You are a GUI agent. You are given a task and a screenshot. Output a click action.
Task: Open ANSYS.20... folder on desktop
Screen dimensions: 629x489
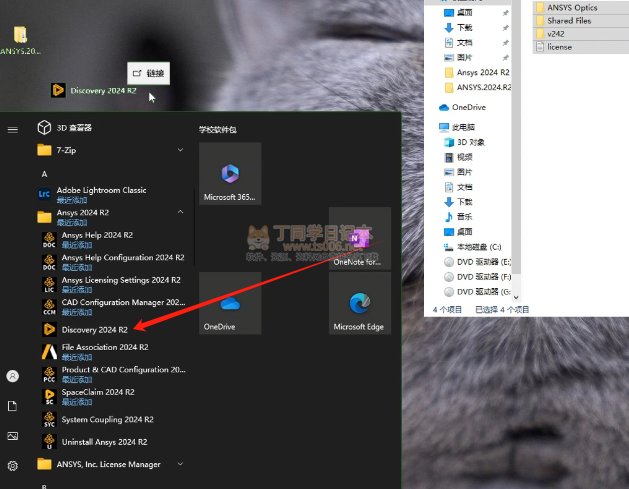20,40
